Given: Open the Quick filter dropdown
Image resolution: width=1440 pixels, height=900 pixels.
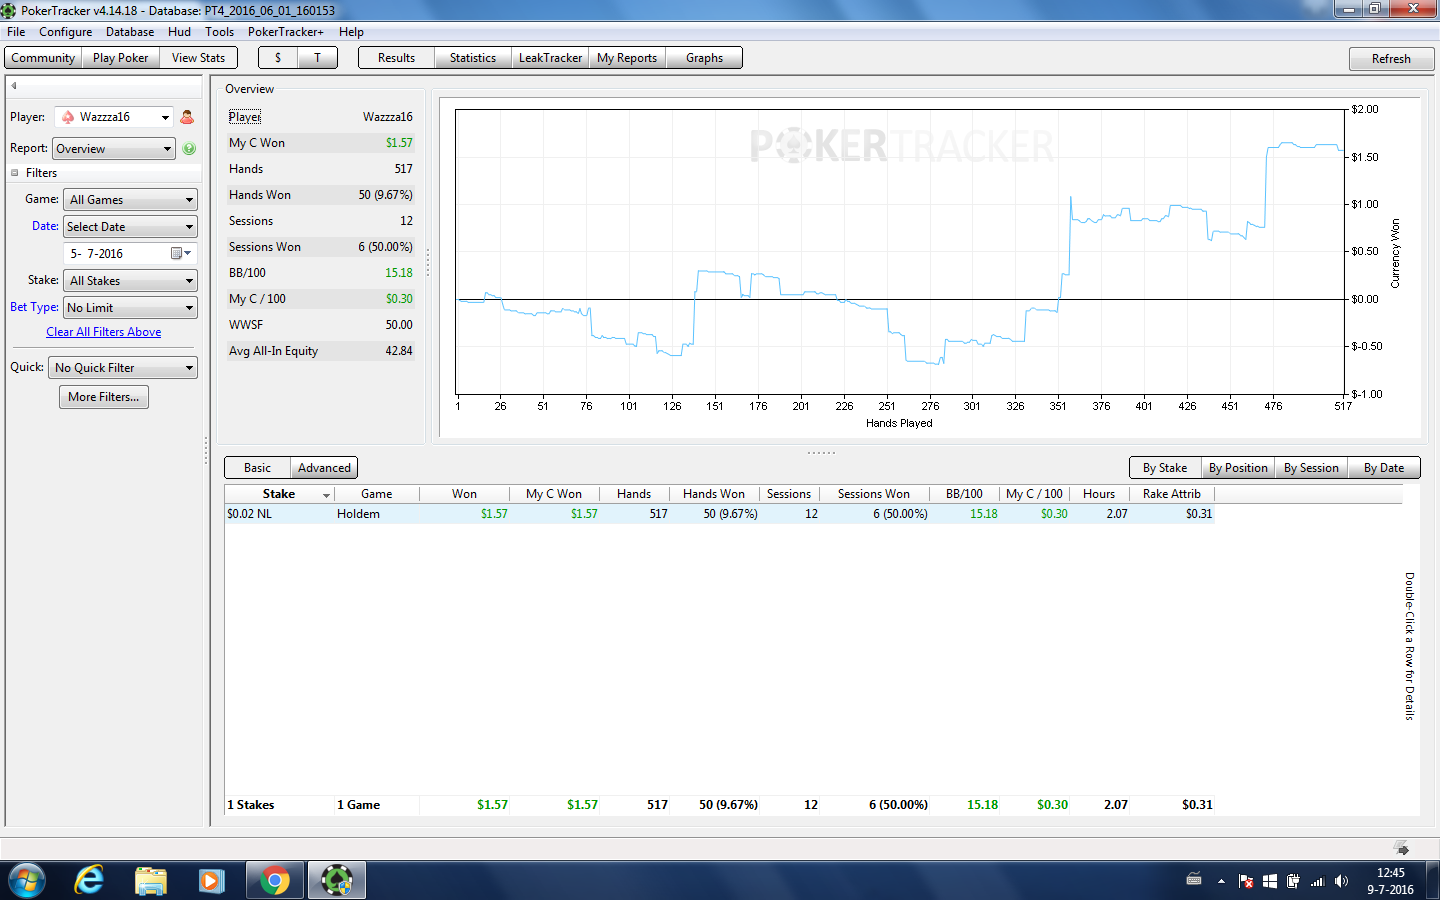Looking at the screenshot, I should tap(123, 368).
